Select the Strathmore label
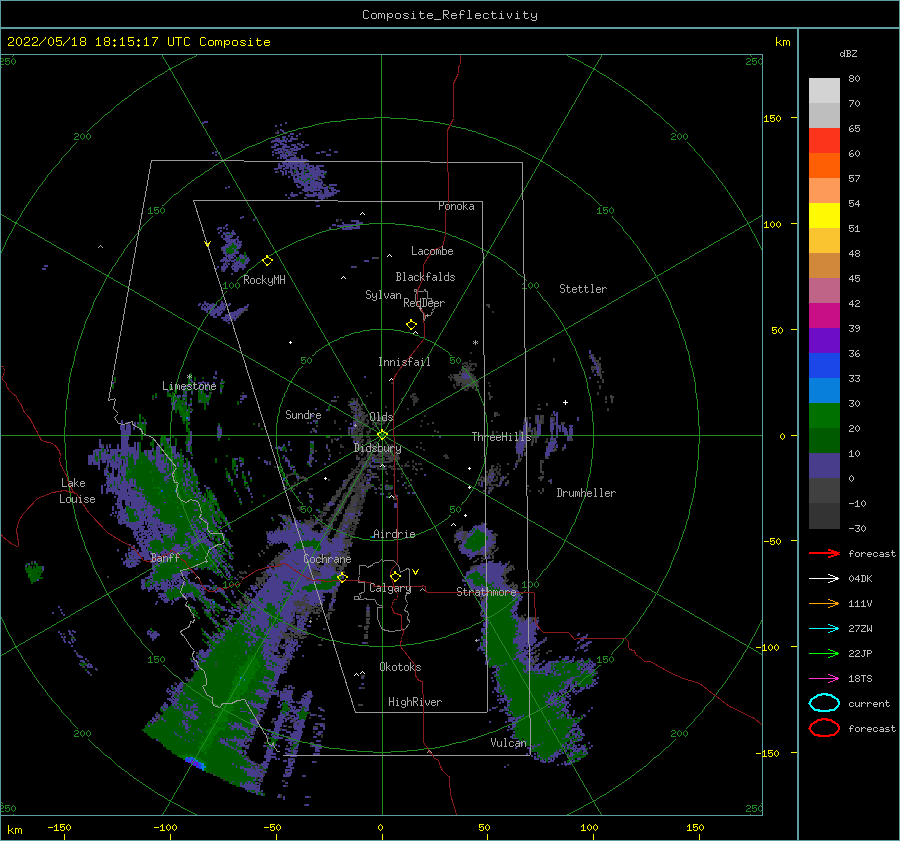Image resolution: width=900 pixels, height=841 pixels. 486,592
